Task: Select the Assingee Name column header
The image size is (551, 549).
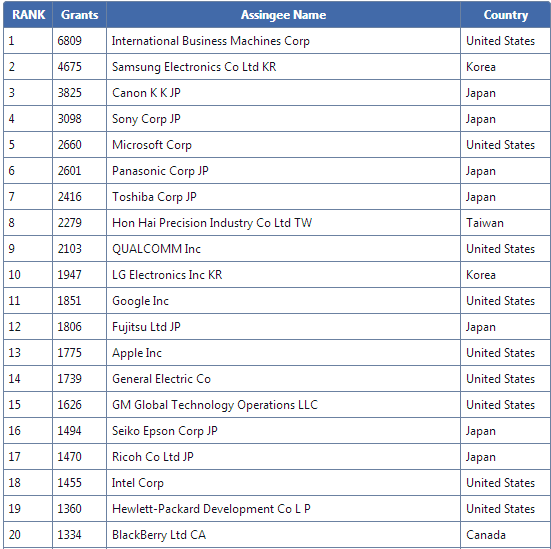Action: point(283,15)
